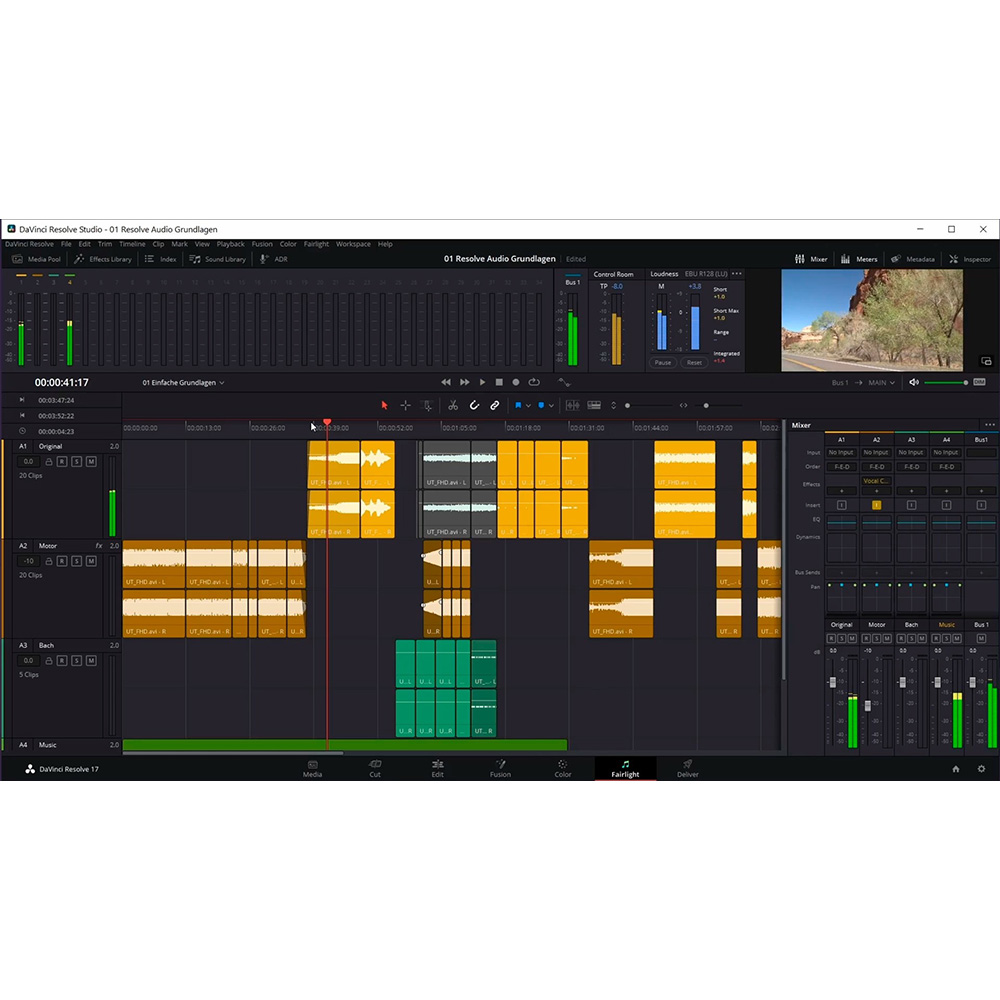
Task: Open the Sound Library panel
Action: coord(217,259)
